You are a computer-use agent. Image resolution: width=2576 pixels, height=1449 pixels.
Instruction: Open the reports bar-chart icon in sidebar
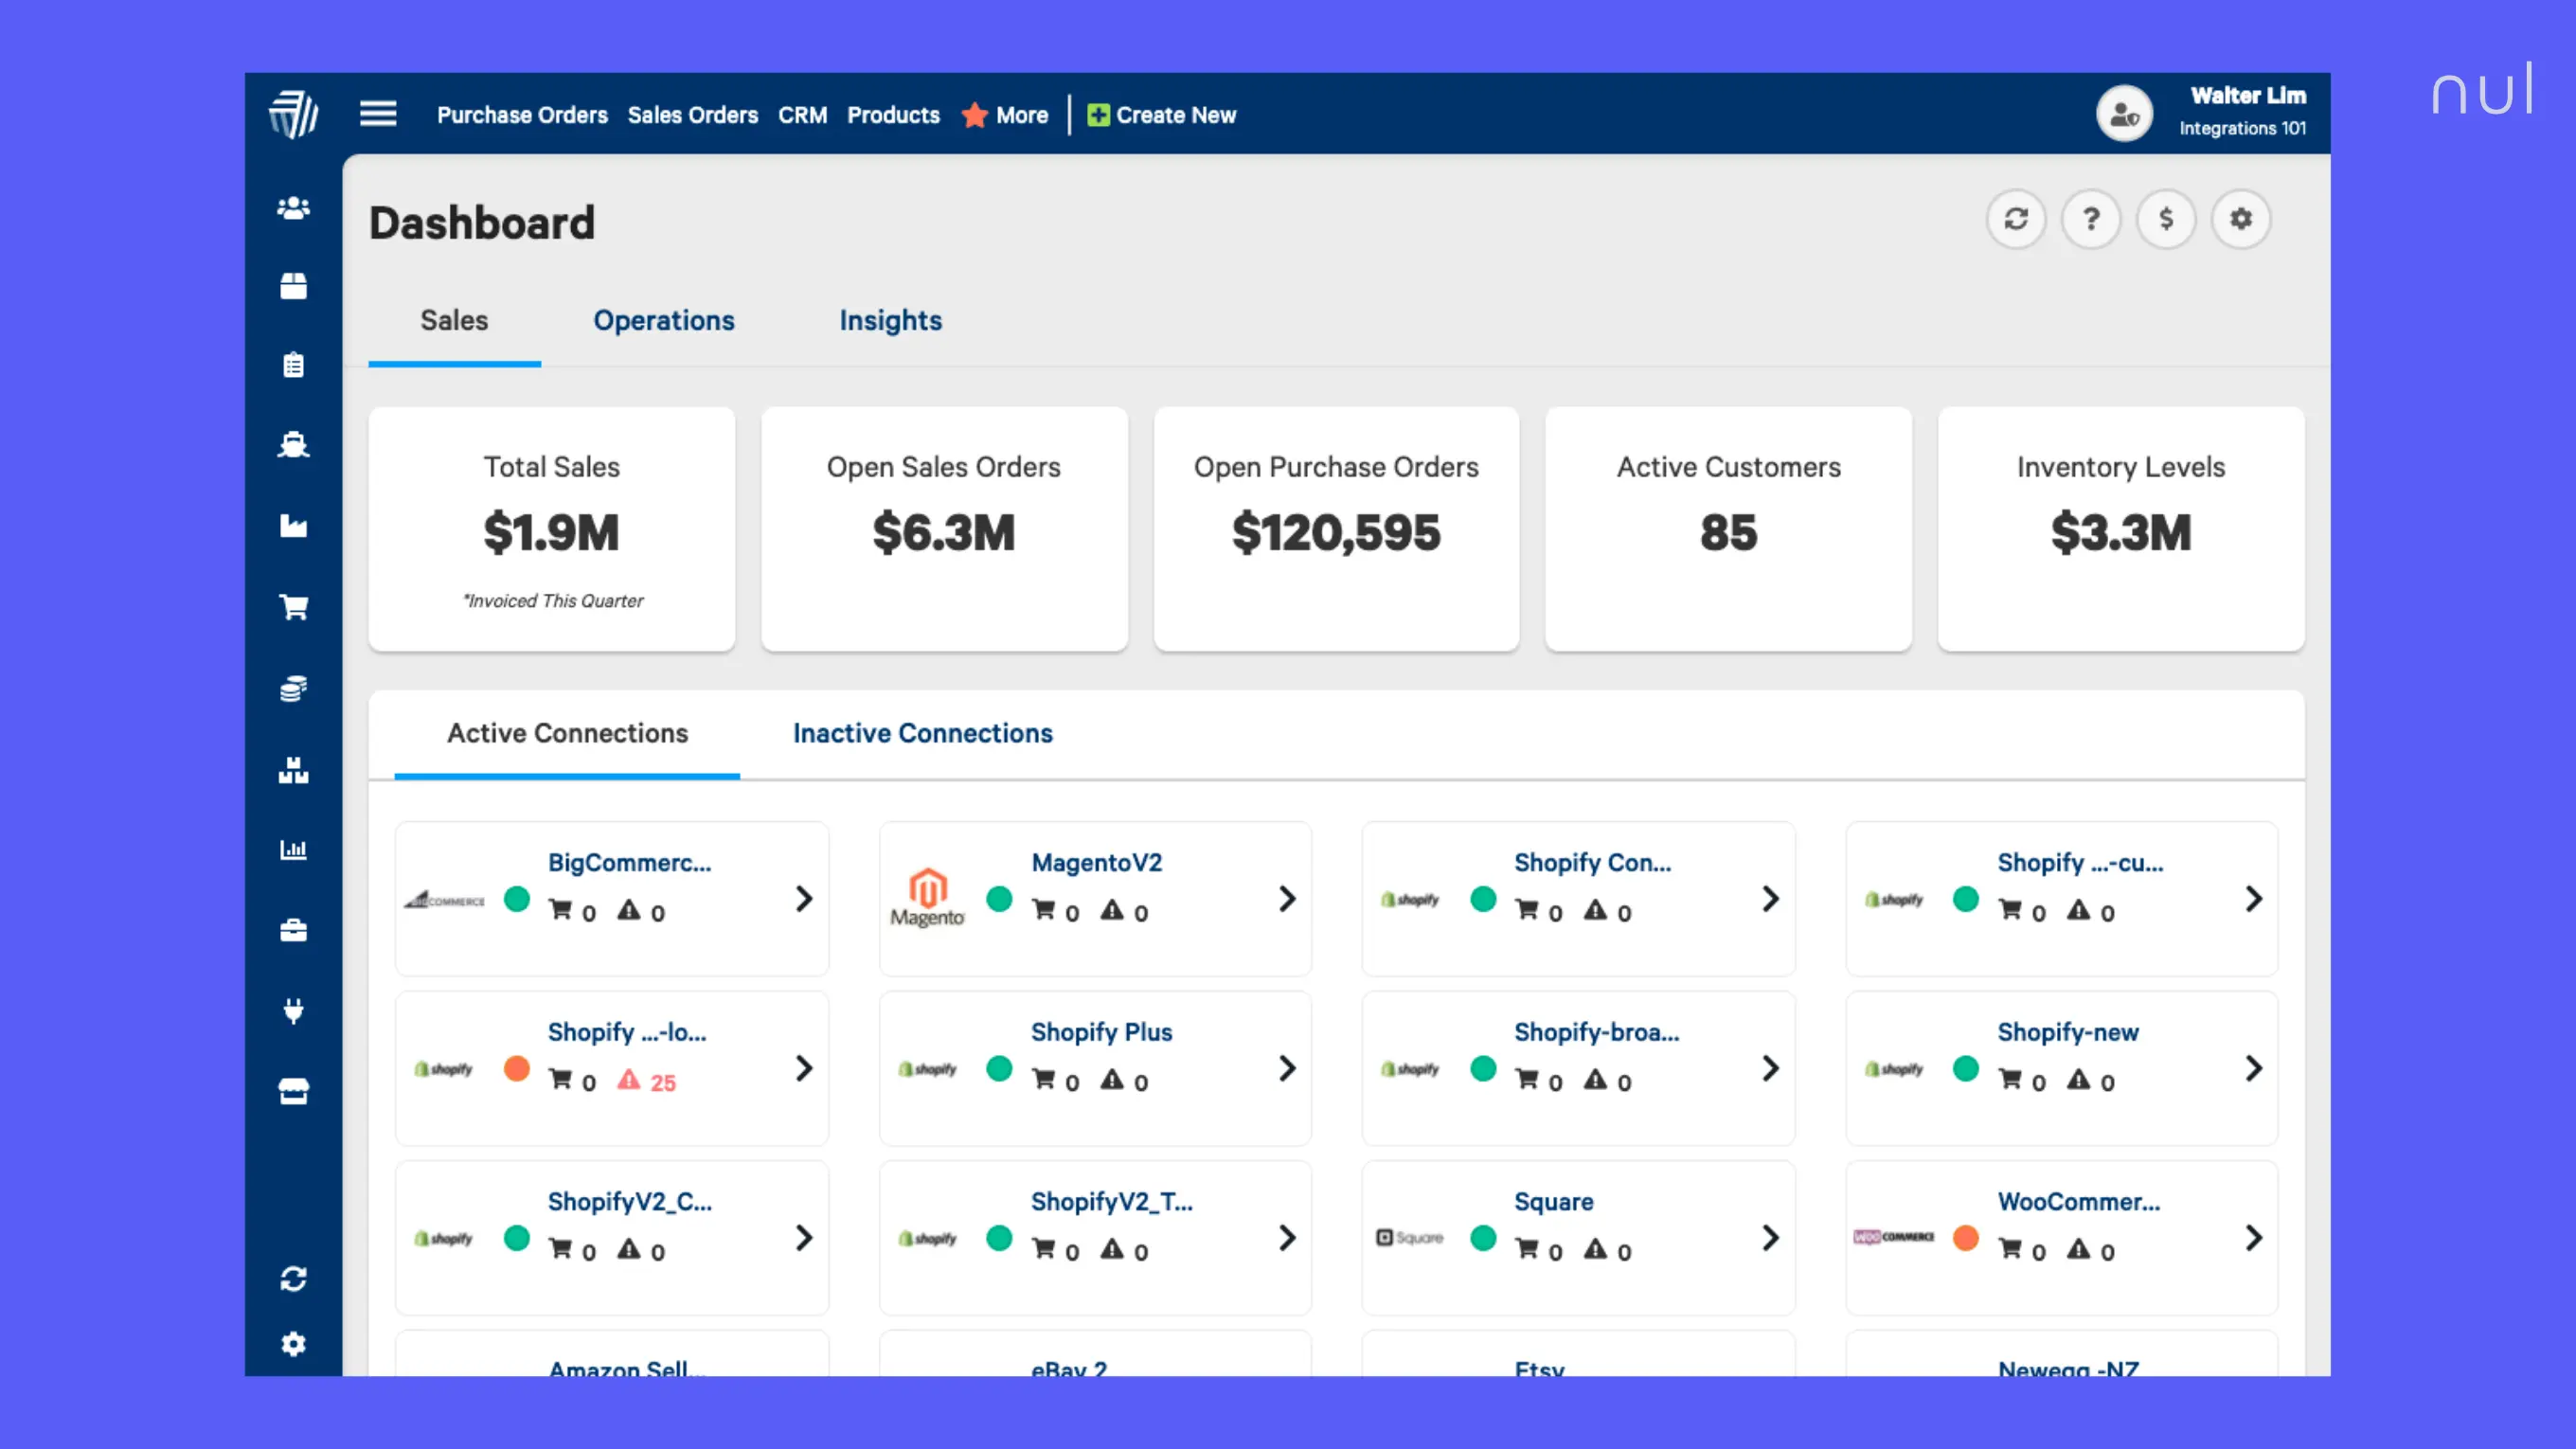click(292, 849)
